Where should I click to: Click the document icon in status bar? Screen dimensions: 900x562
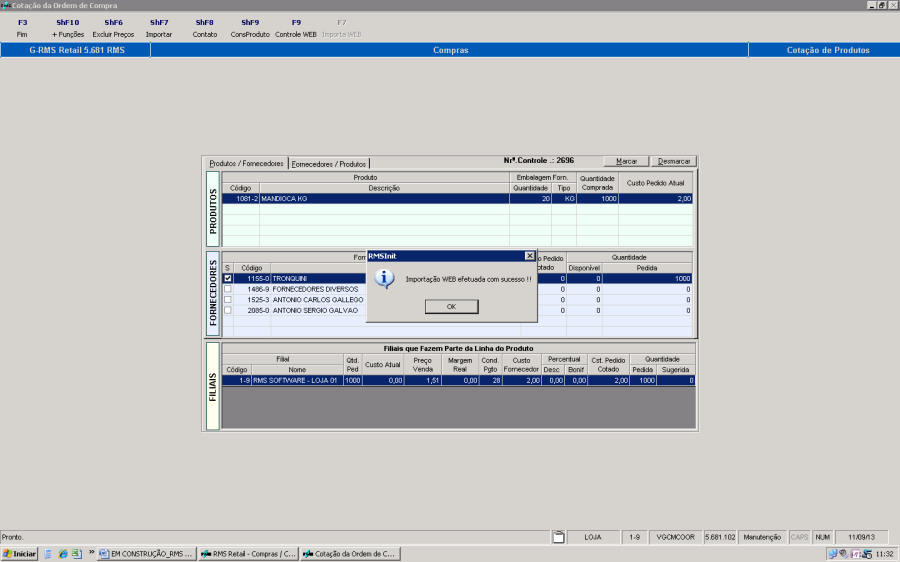click(x=559, y=537)
